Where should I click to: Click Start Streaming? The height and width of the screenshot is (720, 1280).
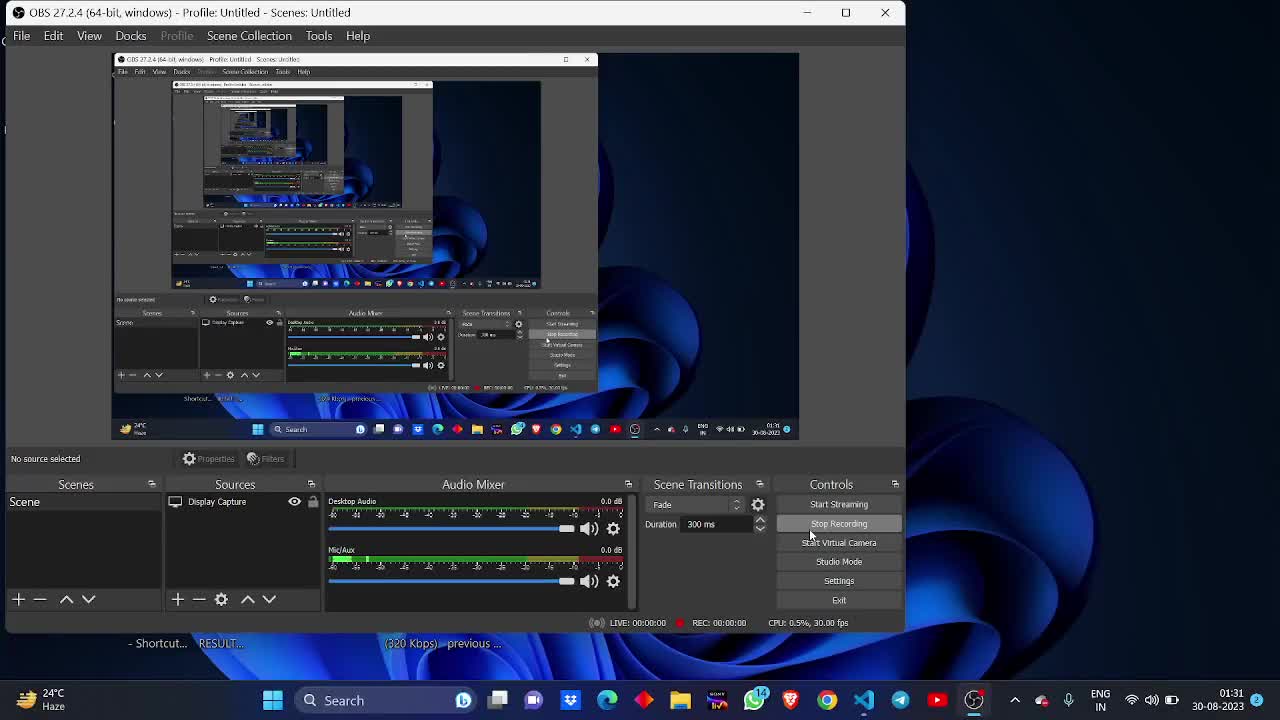pyautogui.click(x=839, y=505)
